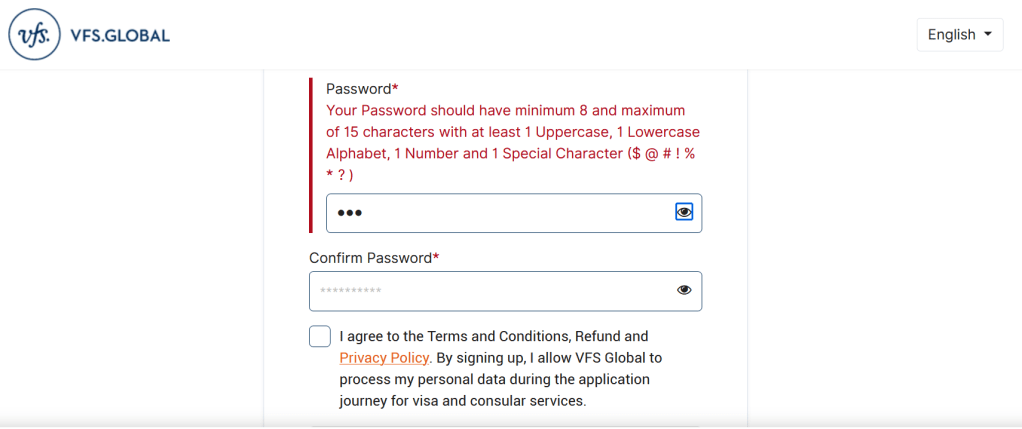Click the Confirm Password label text
1022x429 pixels.
coord(370,258)
